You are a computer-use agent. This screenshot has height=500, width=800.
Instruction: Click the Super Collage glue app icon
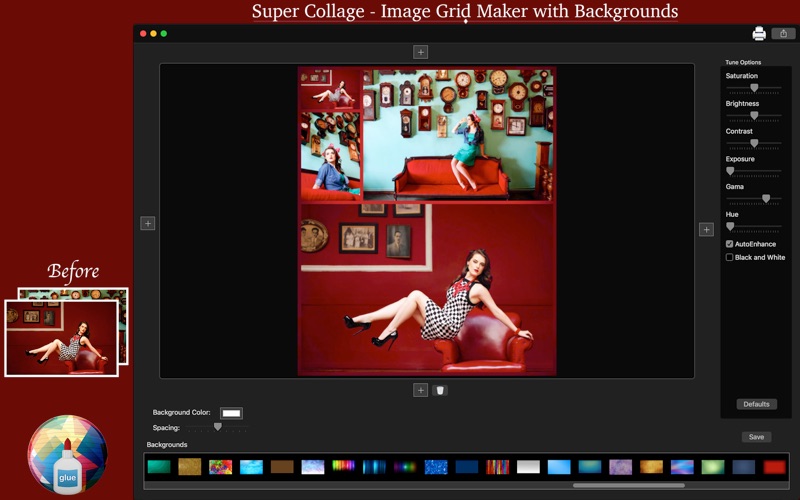pos(67,455)
